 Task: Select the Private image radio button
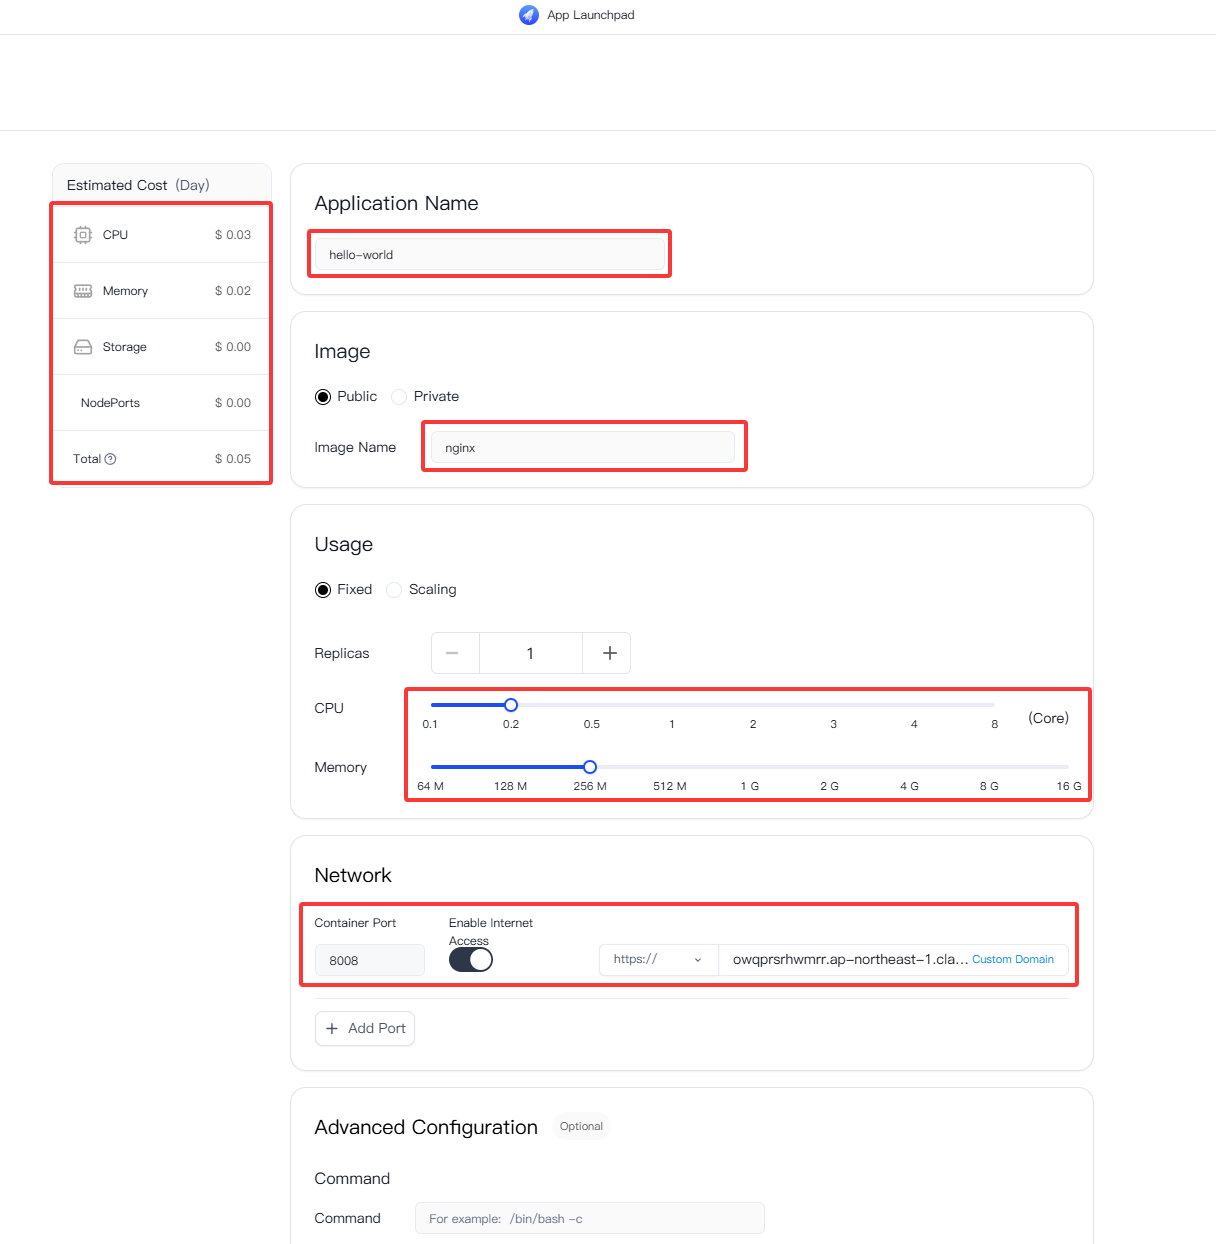[x=399, y=397]
